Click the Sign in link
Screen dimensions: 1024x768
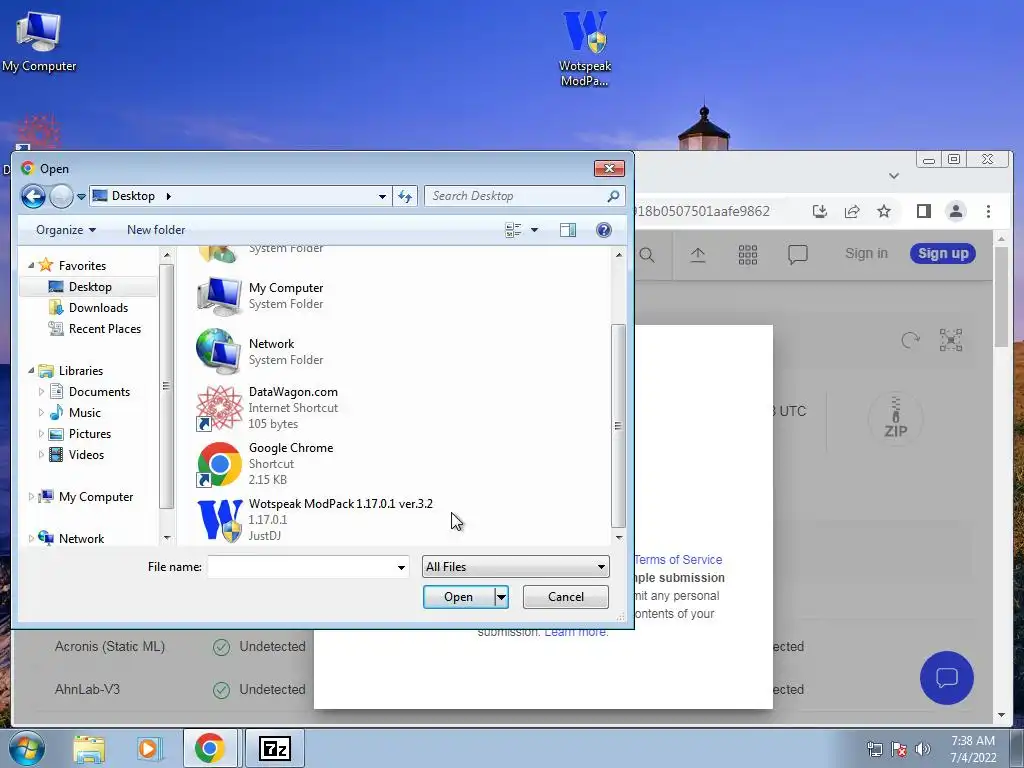866,253
